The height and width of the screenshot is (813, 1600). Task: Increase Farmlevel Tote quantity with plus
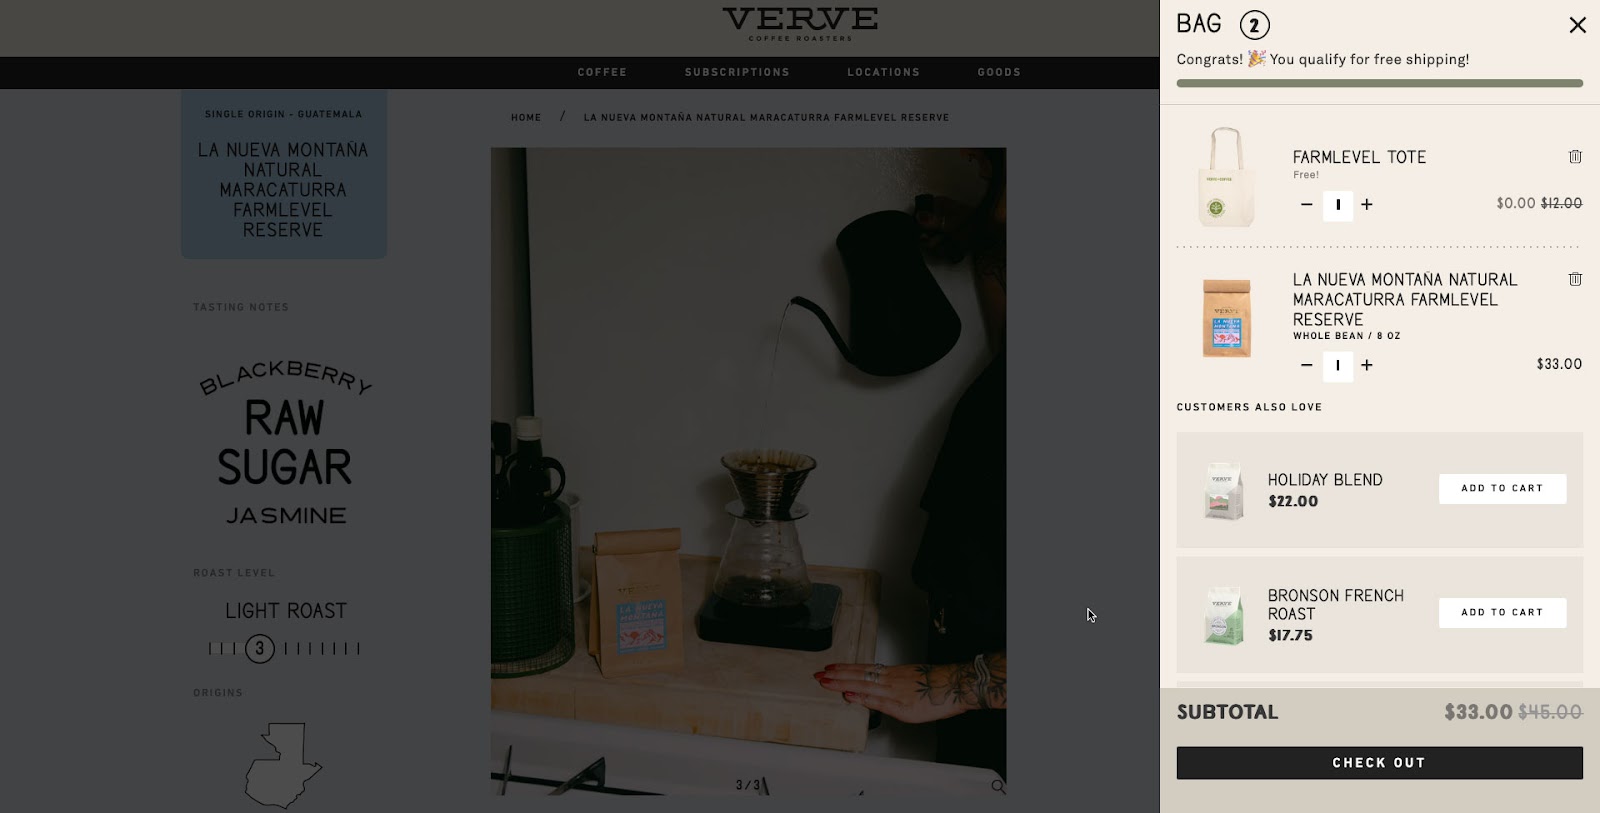click(x=1367, y=204)
